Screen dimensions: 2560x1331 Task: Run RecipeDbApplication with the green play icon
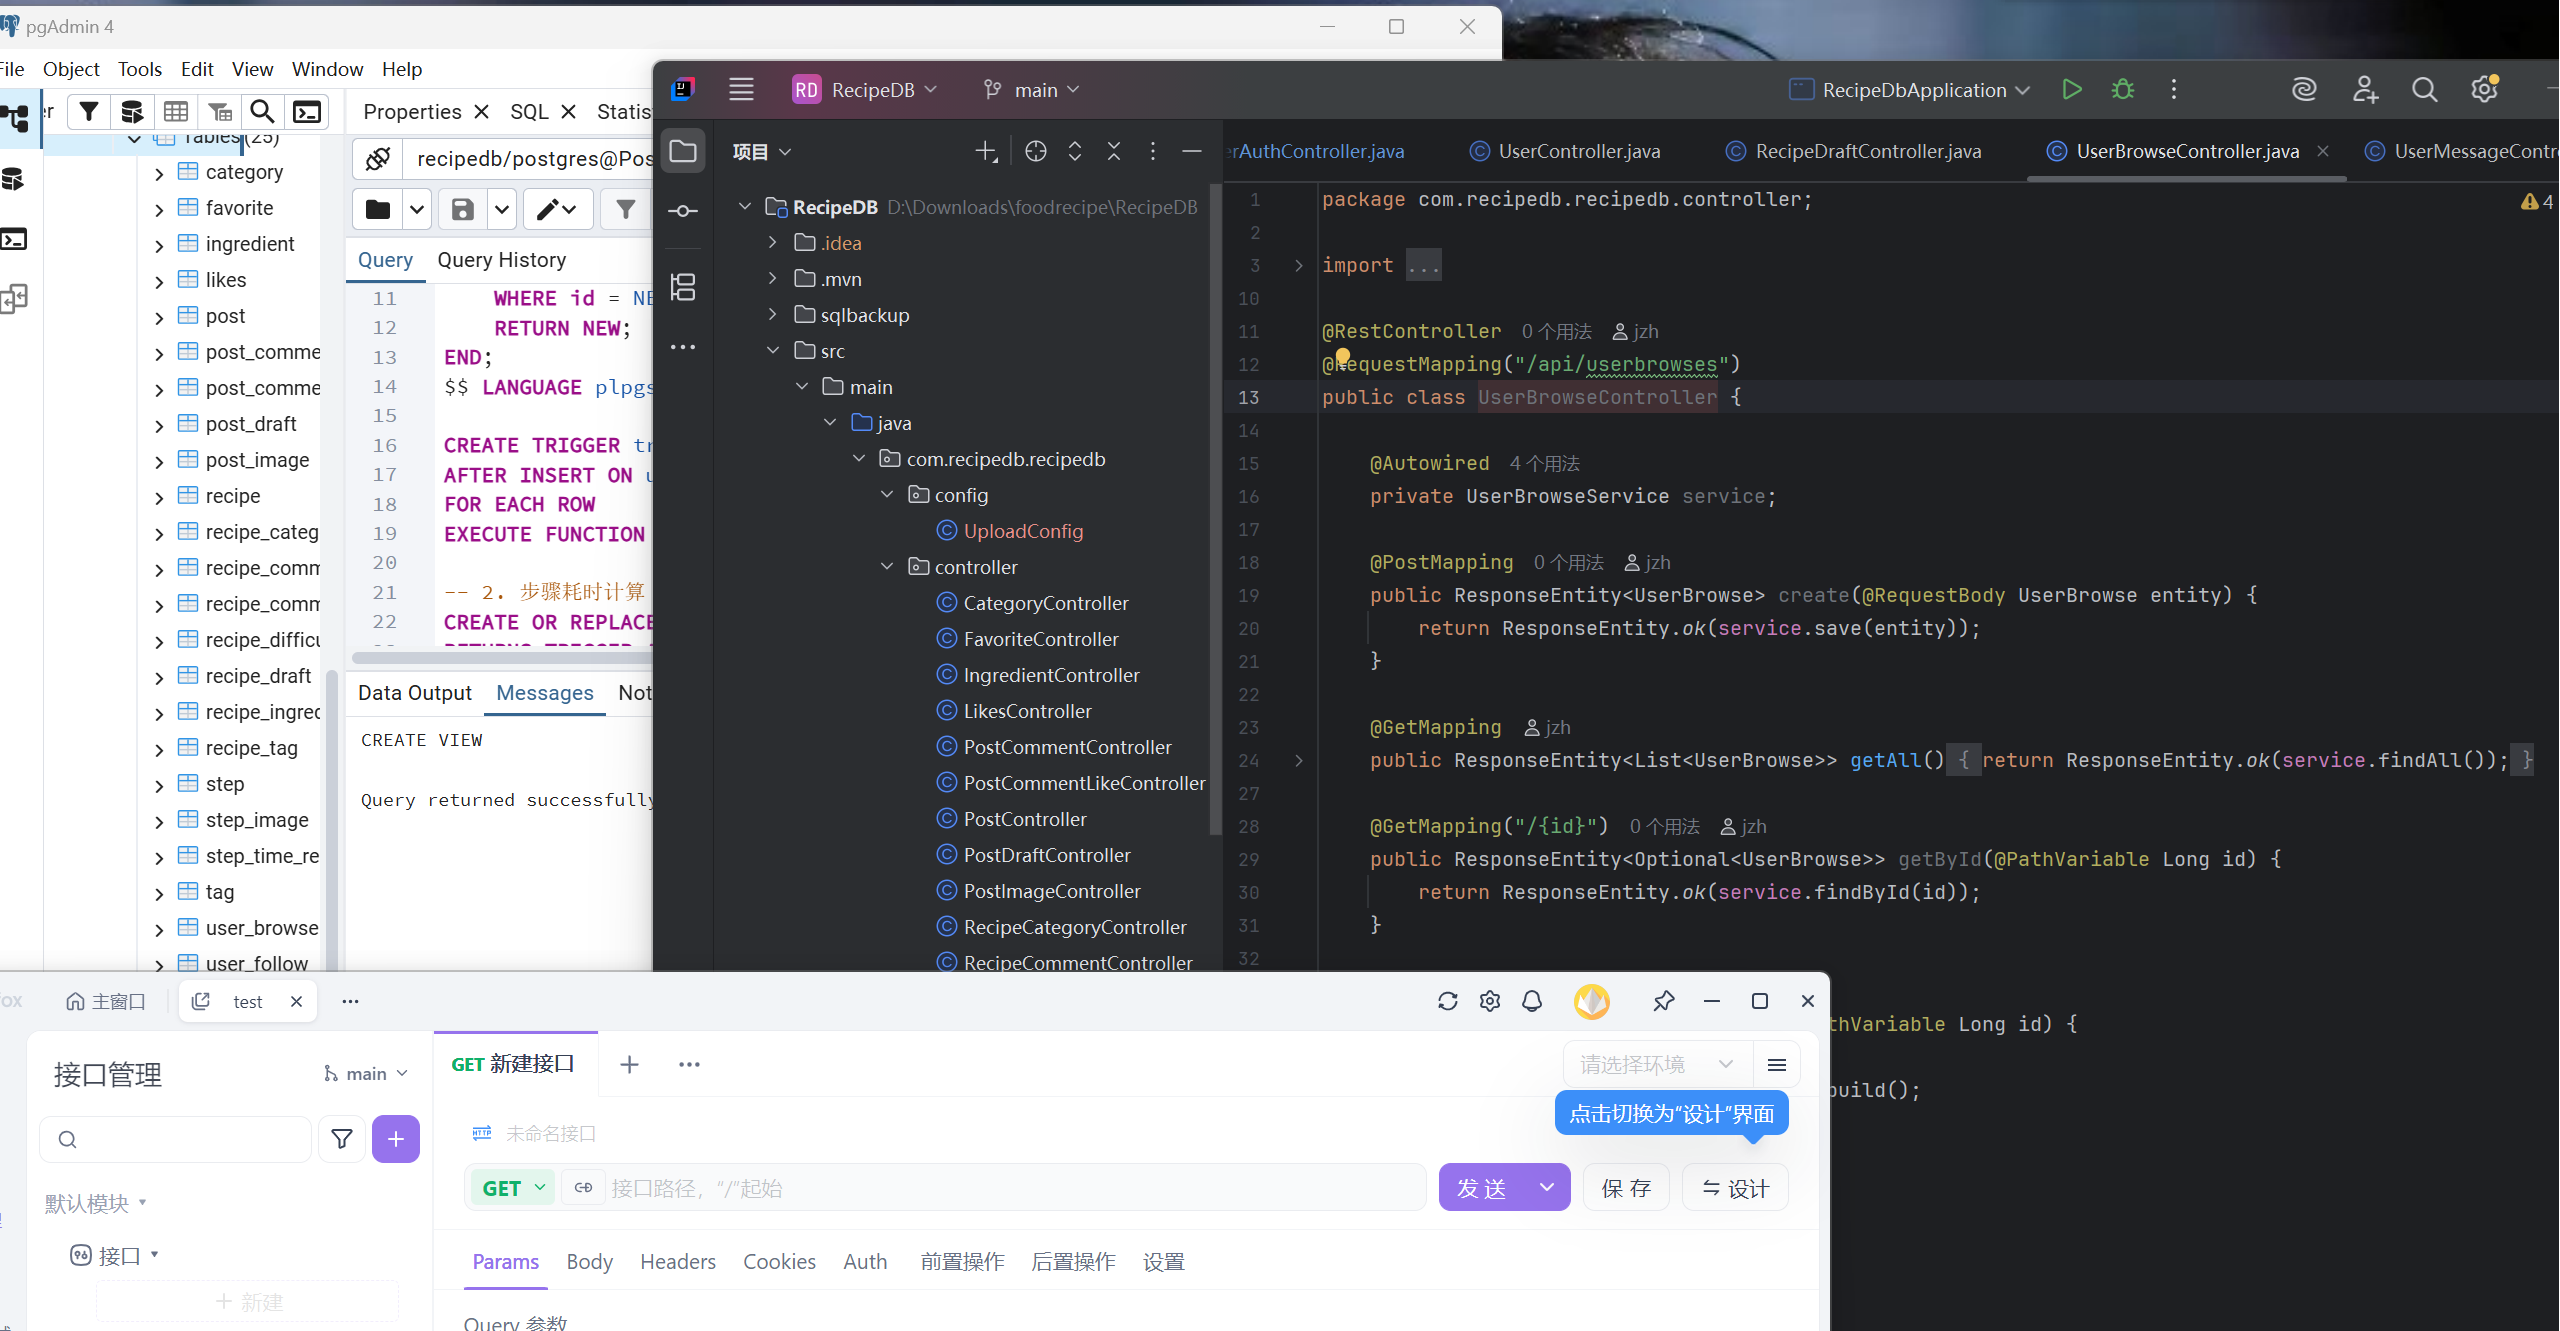tap(2072, 90)
